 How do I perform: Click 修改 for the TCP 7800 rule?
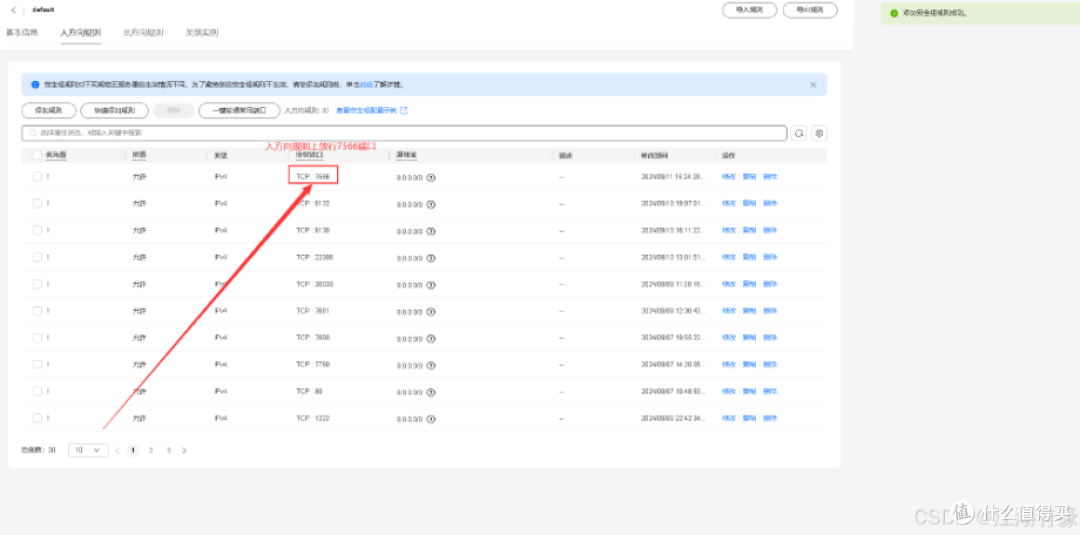pyautogui.click(x=729, y=337)
